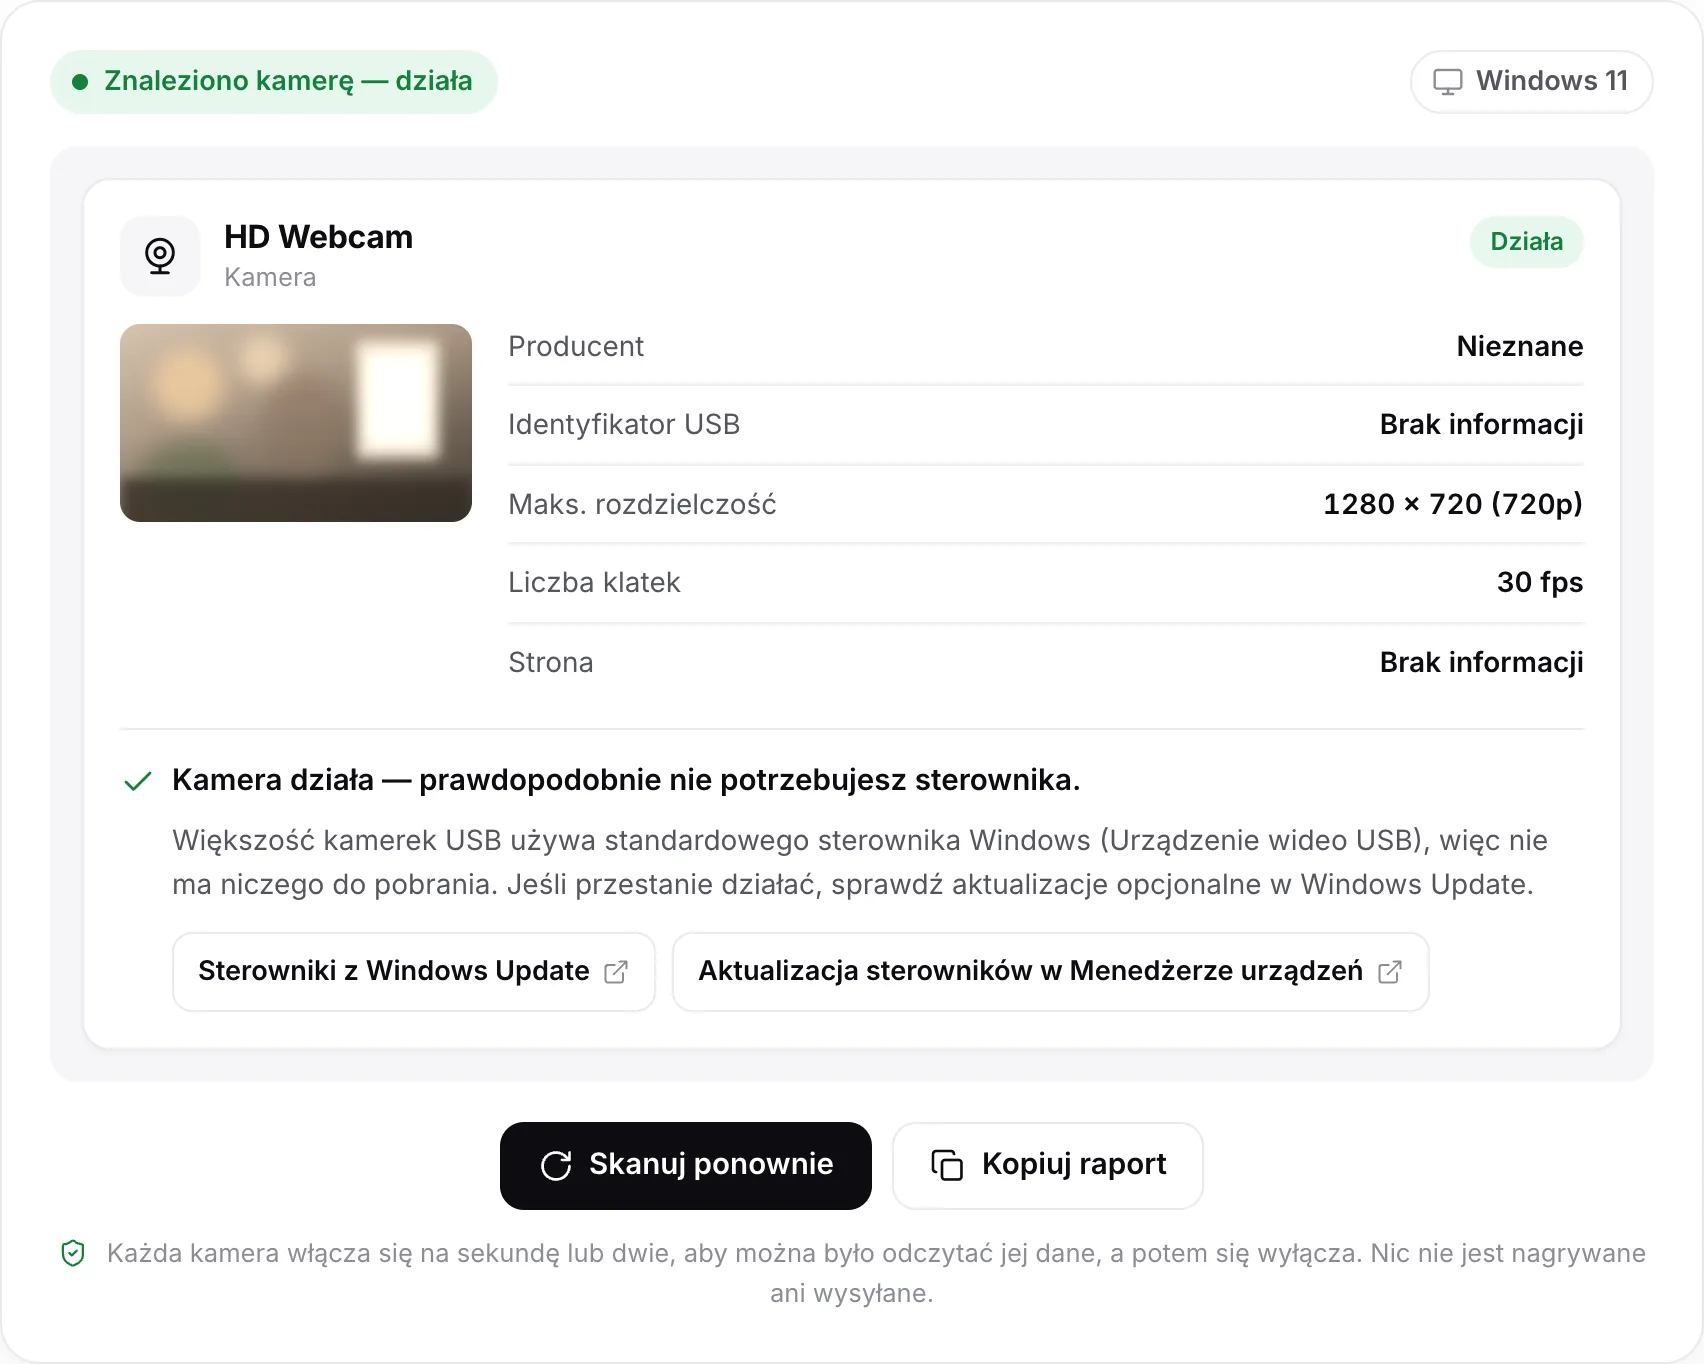This screenshot has width=1704, height=1364.
Task: Click Brak informacji in Identyfikator USB row
Action: (x=1482, y=425)
